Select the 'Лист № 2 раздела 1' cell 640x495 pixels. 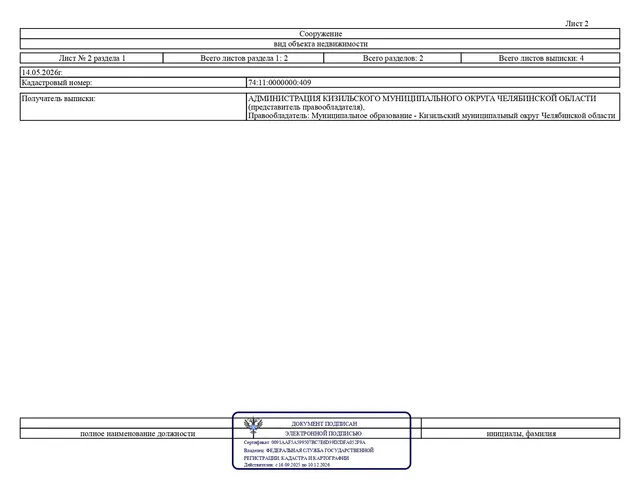[x=92, y=58]
